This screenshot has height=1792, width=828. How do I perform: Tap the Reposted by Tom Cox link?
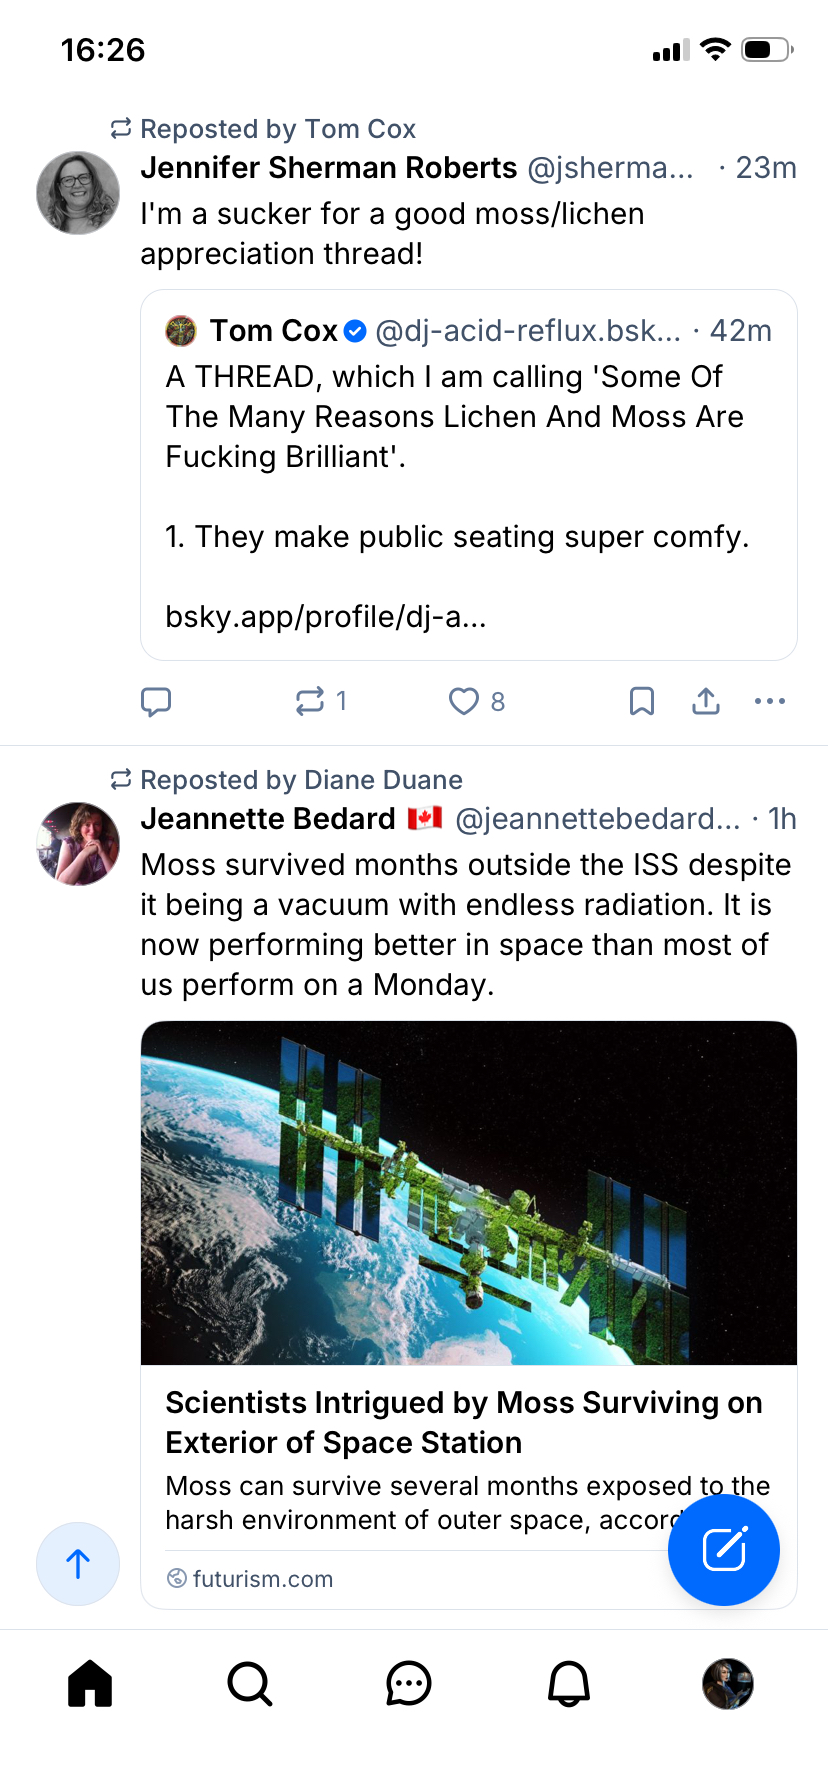[x=276, y=129]
